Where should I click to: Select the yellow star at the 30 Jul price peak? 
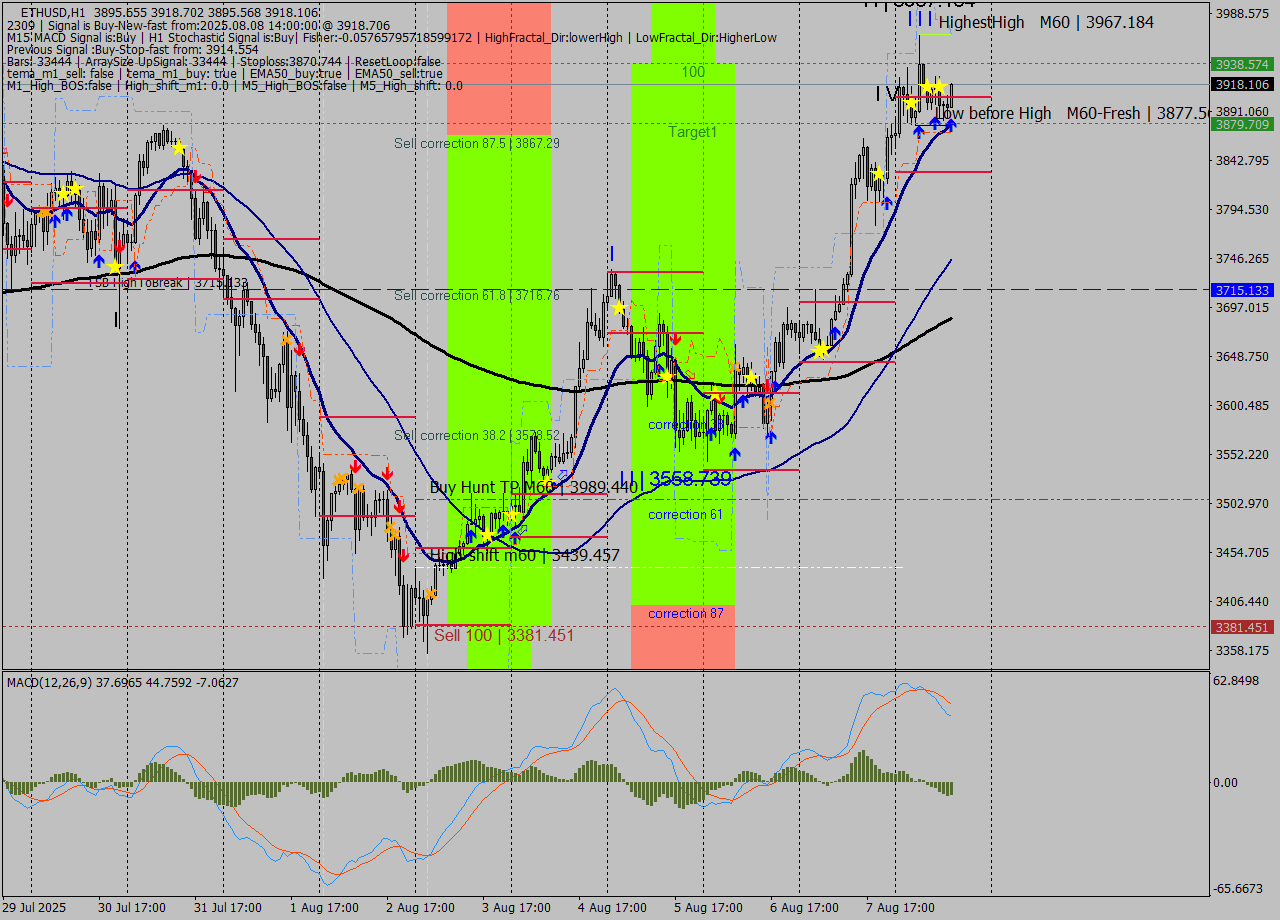coord(73,188)
